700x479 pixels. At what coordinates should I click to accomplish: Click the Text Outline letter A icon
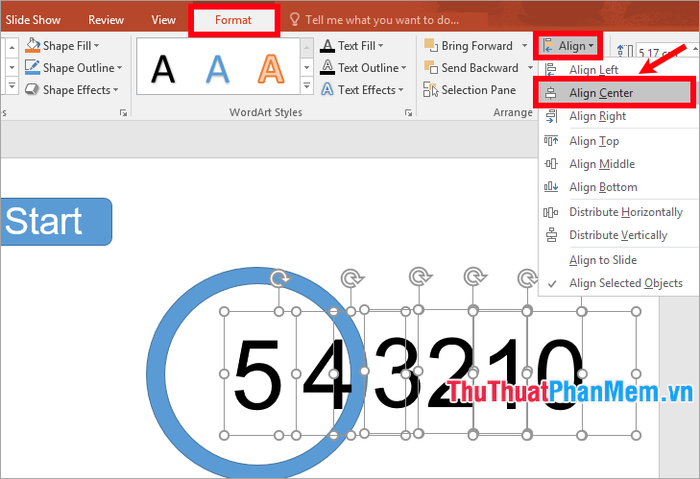(327, 67)
